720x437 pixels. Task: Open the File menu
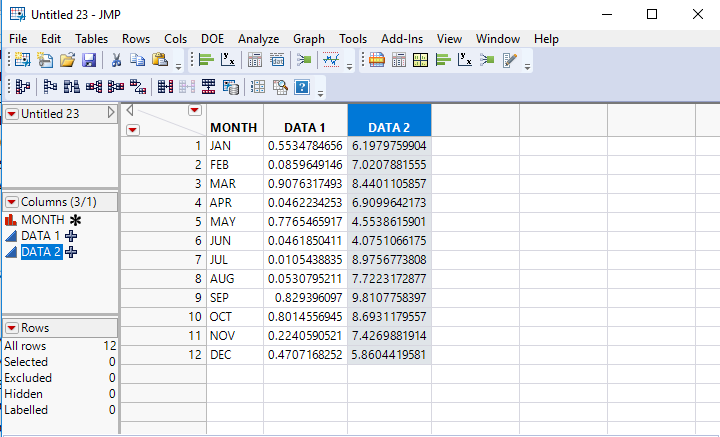(18, 39)
